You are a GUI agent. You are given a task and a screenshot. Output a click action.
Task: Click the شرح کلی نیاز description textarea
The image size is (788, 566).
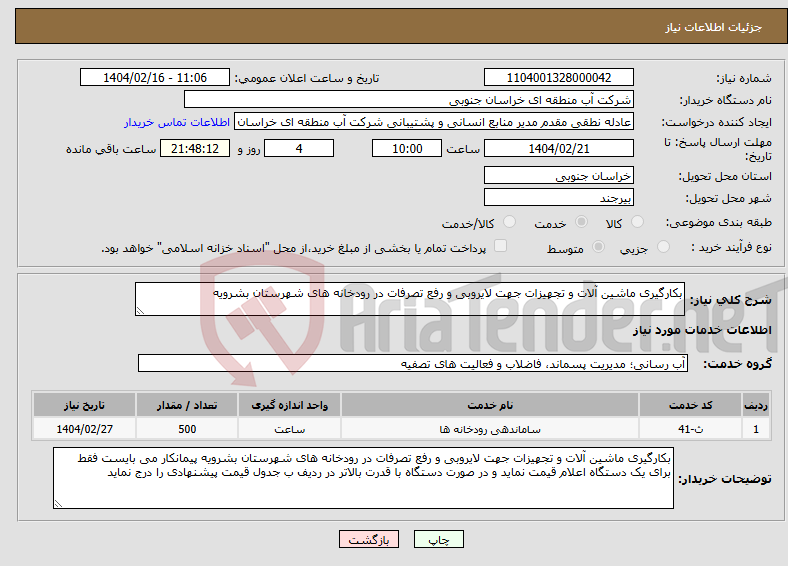tap(410, 299)
